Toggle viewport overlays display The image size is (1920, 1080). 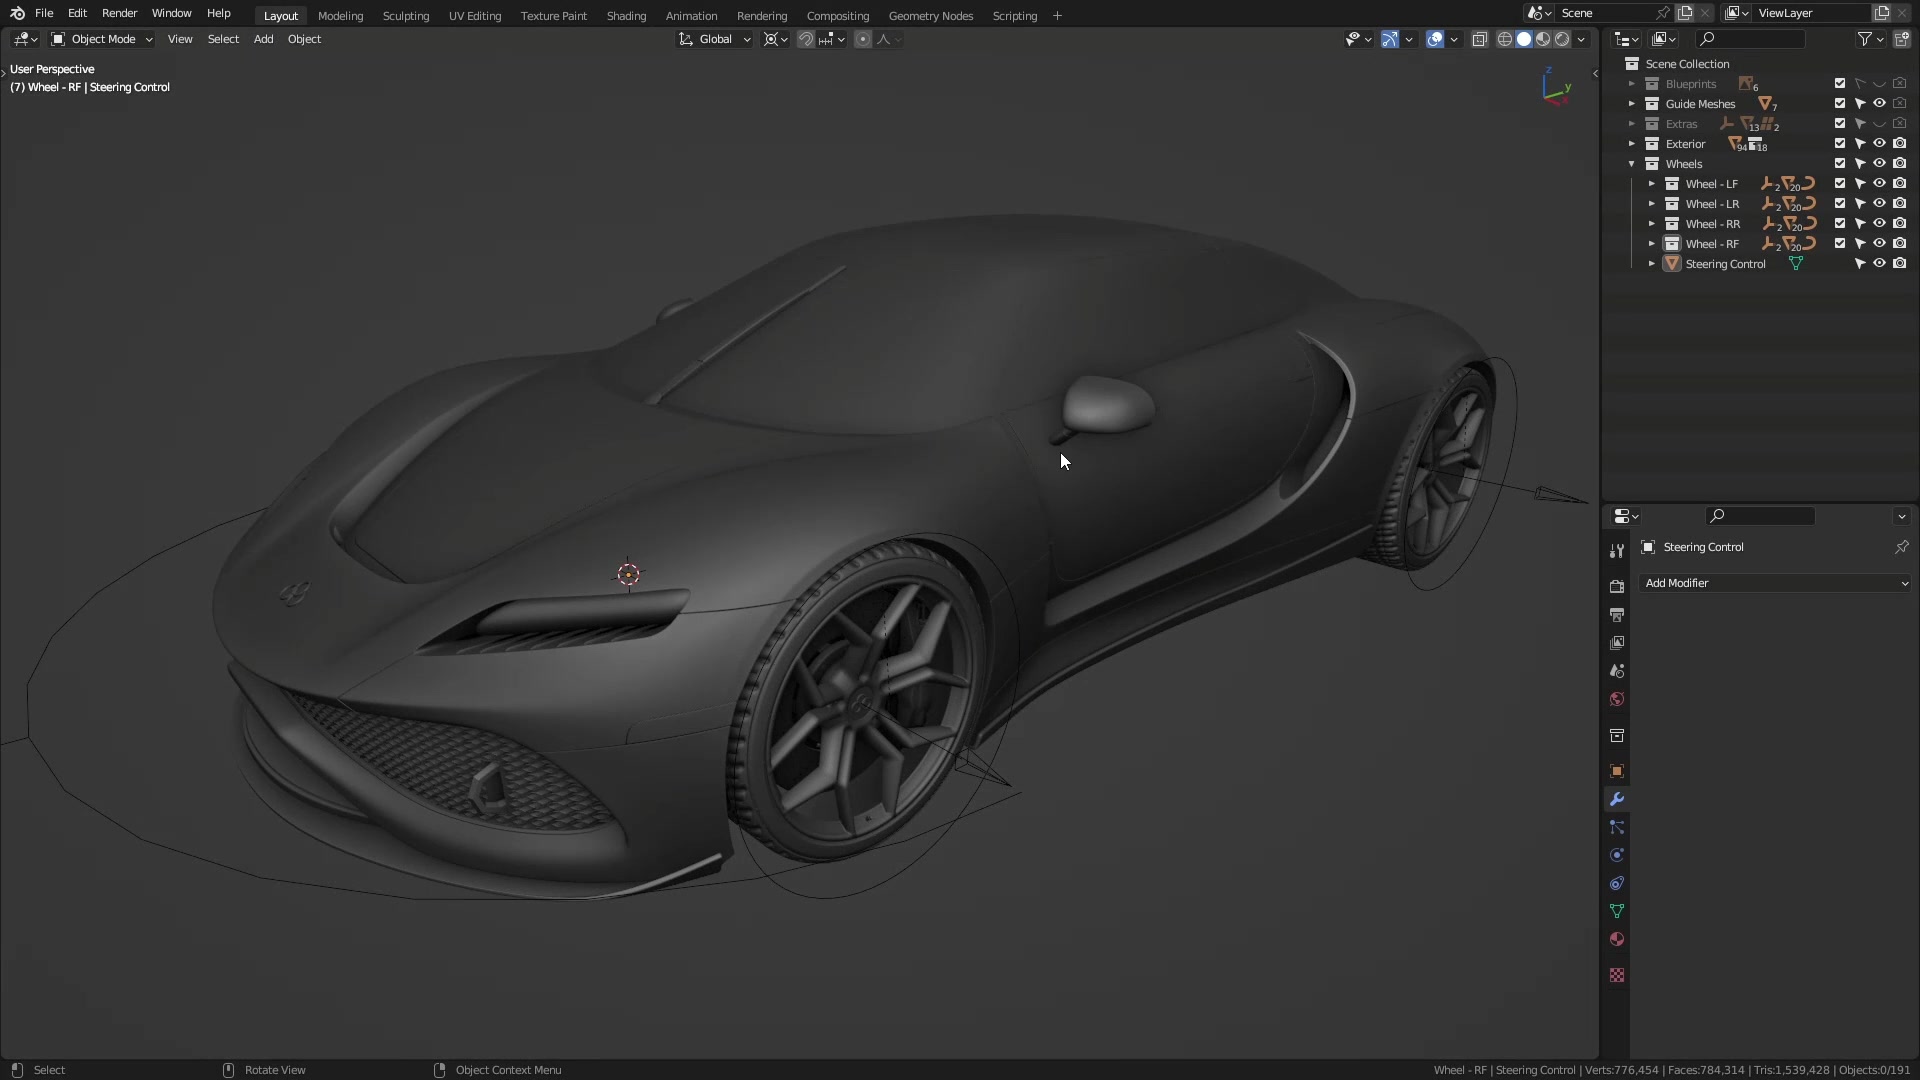[x=1435, y=39]
